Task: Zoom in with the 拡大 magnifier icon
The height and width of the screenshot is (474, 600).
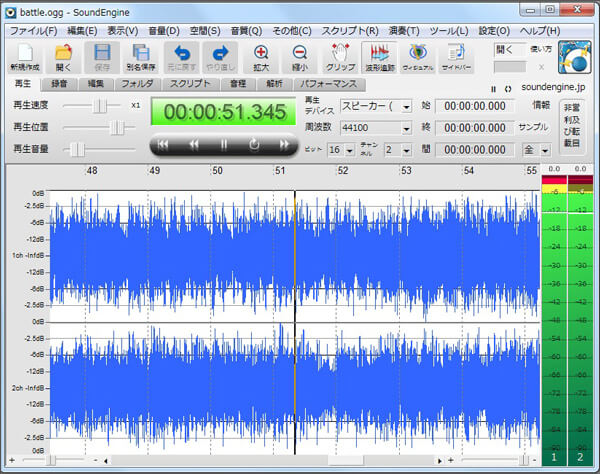Action: pos(261,57)
